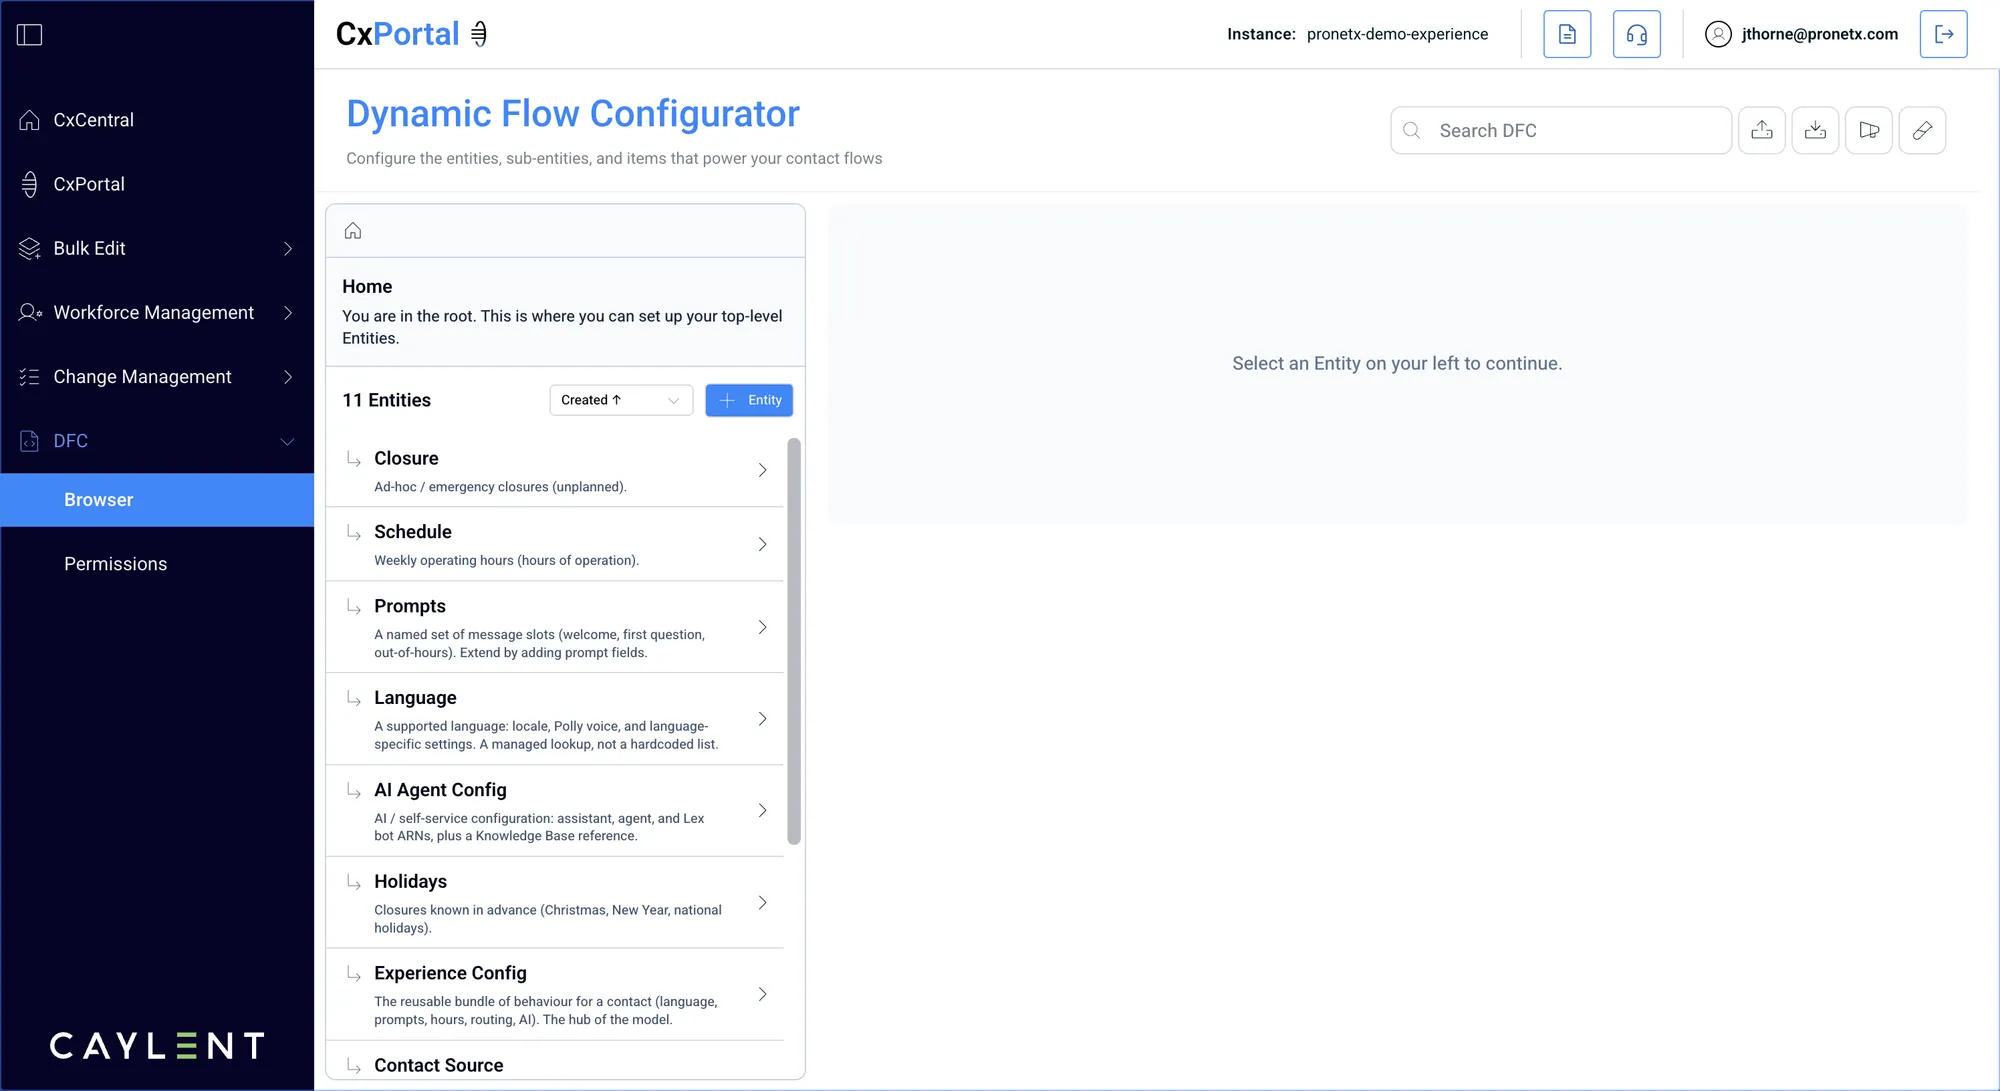
Task: Click the Home section heading
Action: 367,287
